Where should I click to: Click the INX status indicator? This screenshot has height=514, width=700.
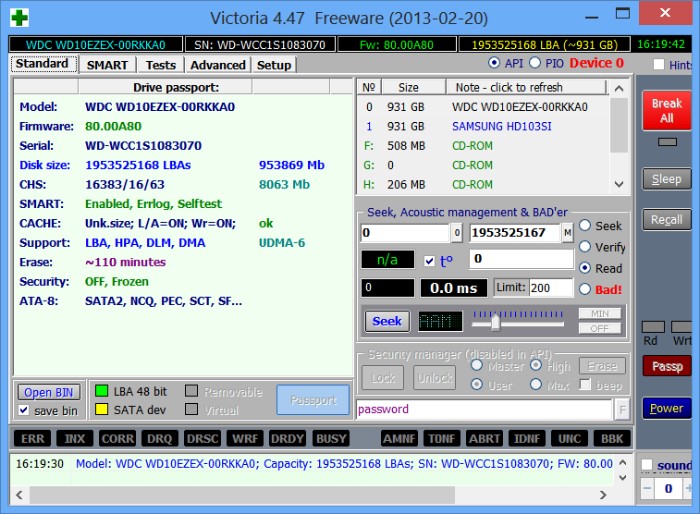point(75,439)
